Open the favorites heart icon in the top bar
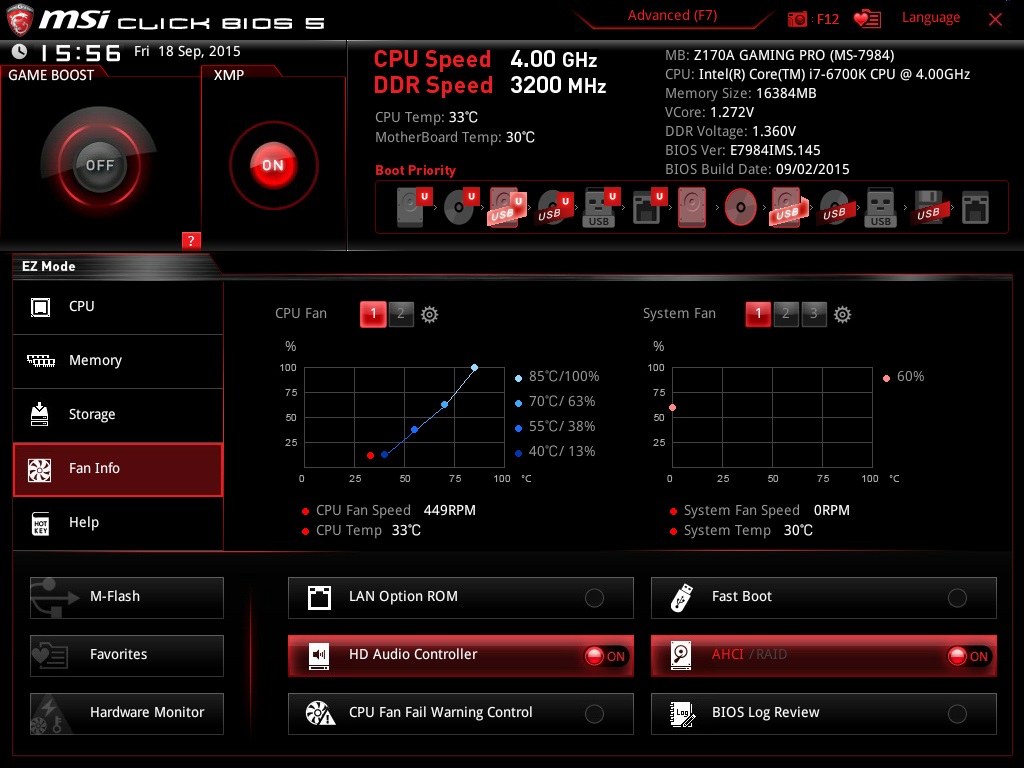The image size is (1024, 768). point(867,19)
